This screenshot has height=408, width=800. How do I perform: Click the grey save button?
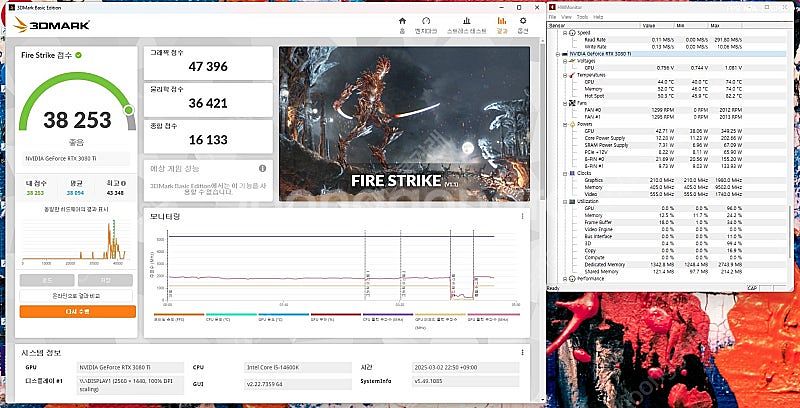[105, 280]
